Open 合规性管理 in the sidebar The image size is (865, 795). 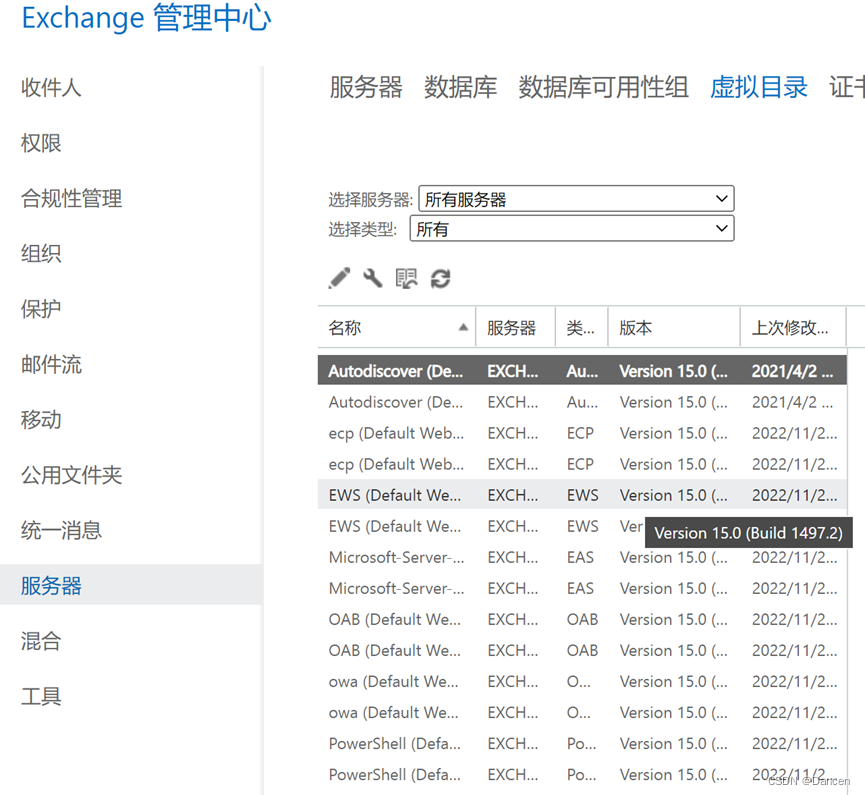pos(71,198)
